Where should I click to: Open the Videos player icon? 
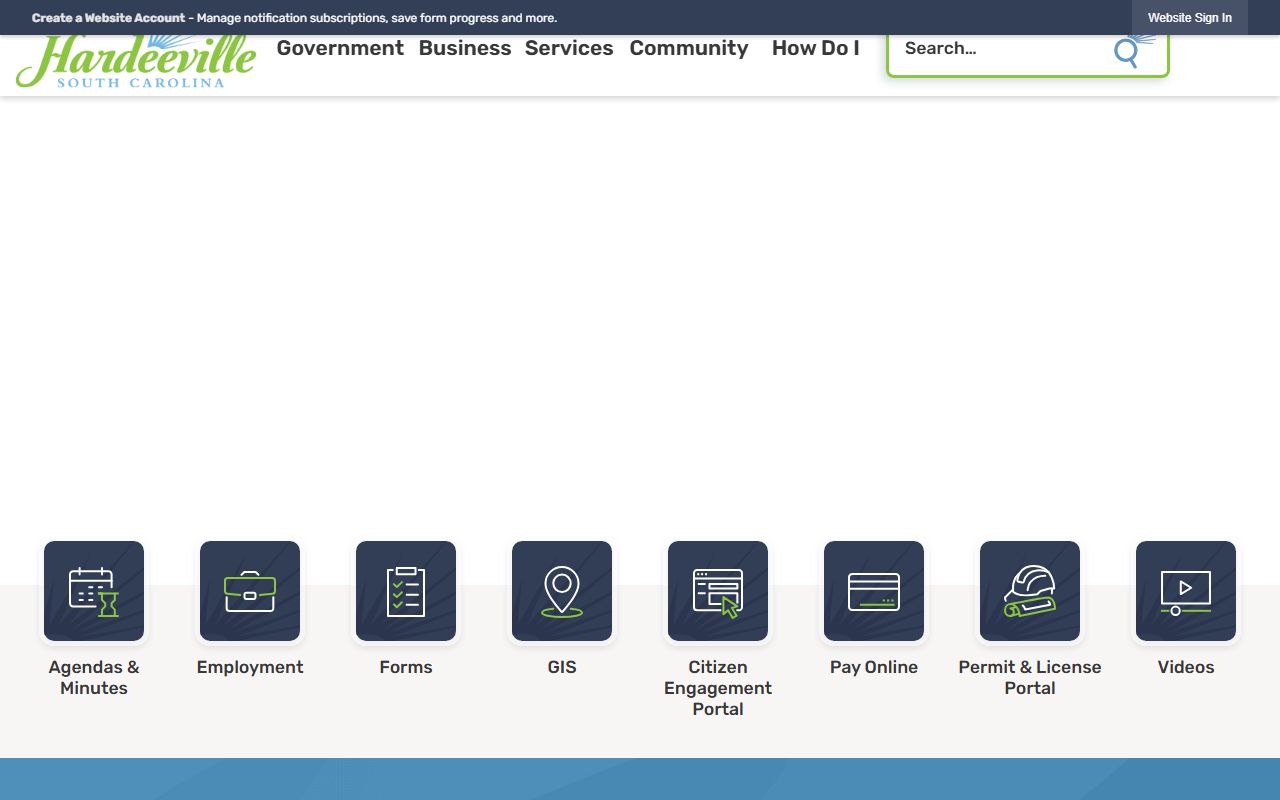coord(1186,591)
